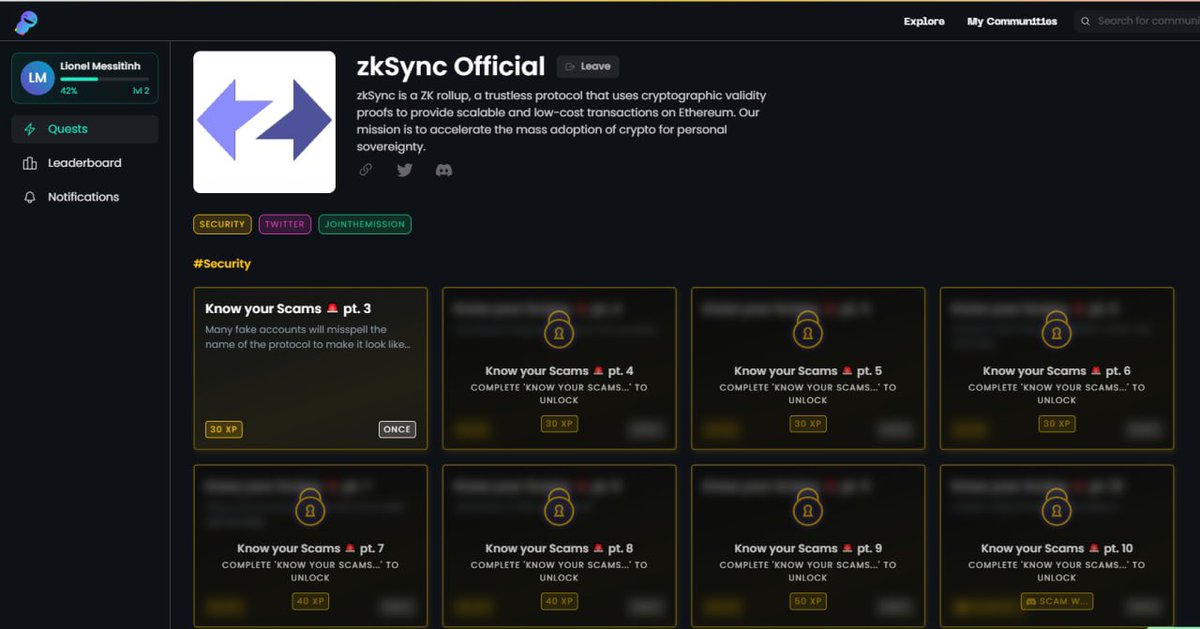Click the search magnifier icon

tap(1086, 21)
